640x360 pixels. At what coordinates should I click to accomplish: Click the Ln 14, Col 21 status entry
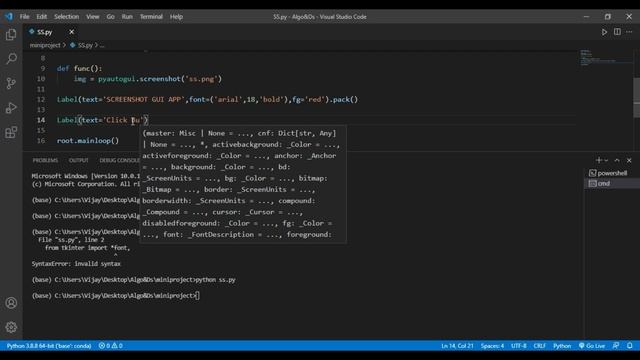pyautogui.click(x=457, y=346)
